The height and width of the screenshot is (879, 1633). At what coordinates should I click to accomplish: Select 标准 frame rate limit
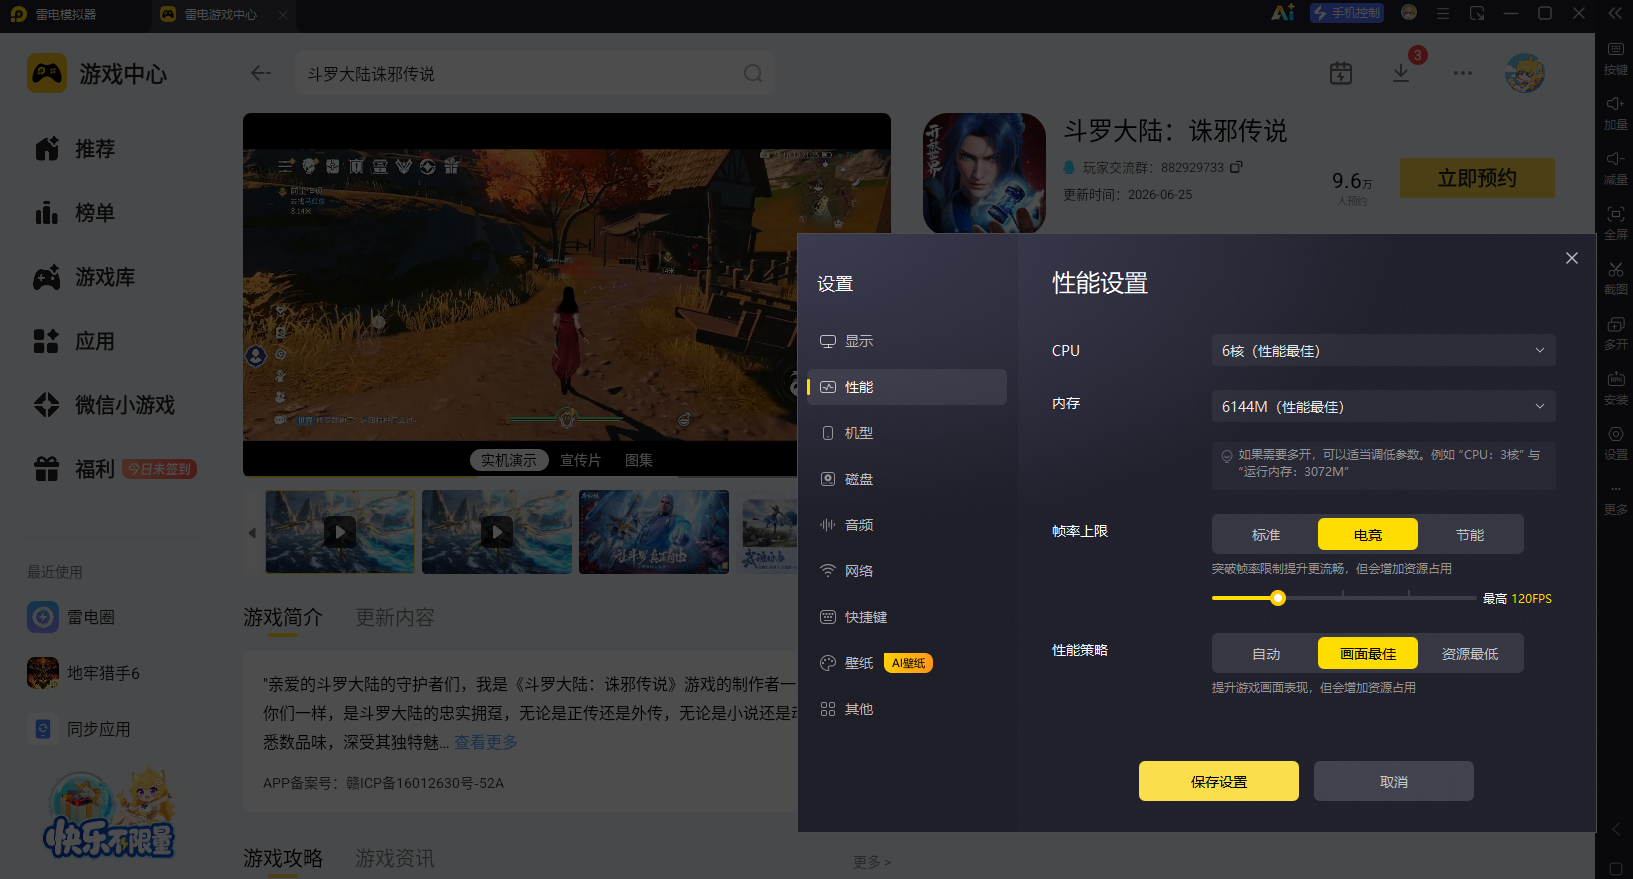1266,535
